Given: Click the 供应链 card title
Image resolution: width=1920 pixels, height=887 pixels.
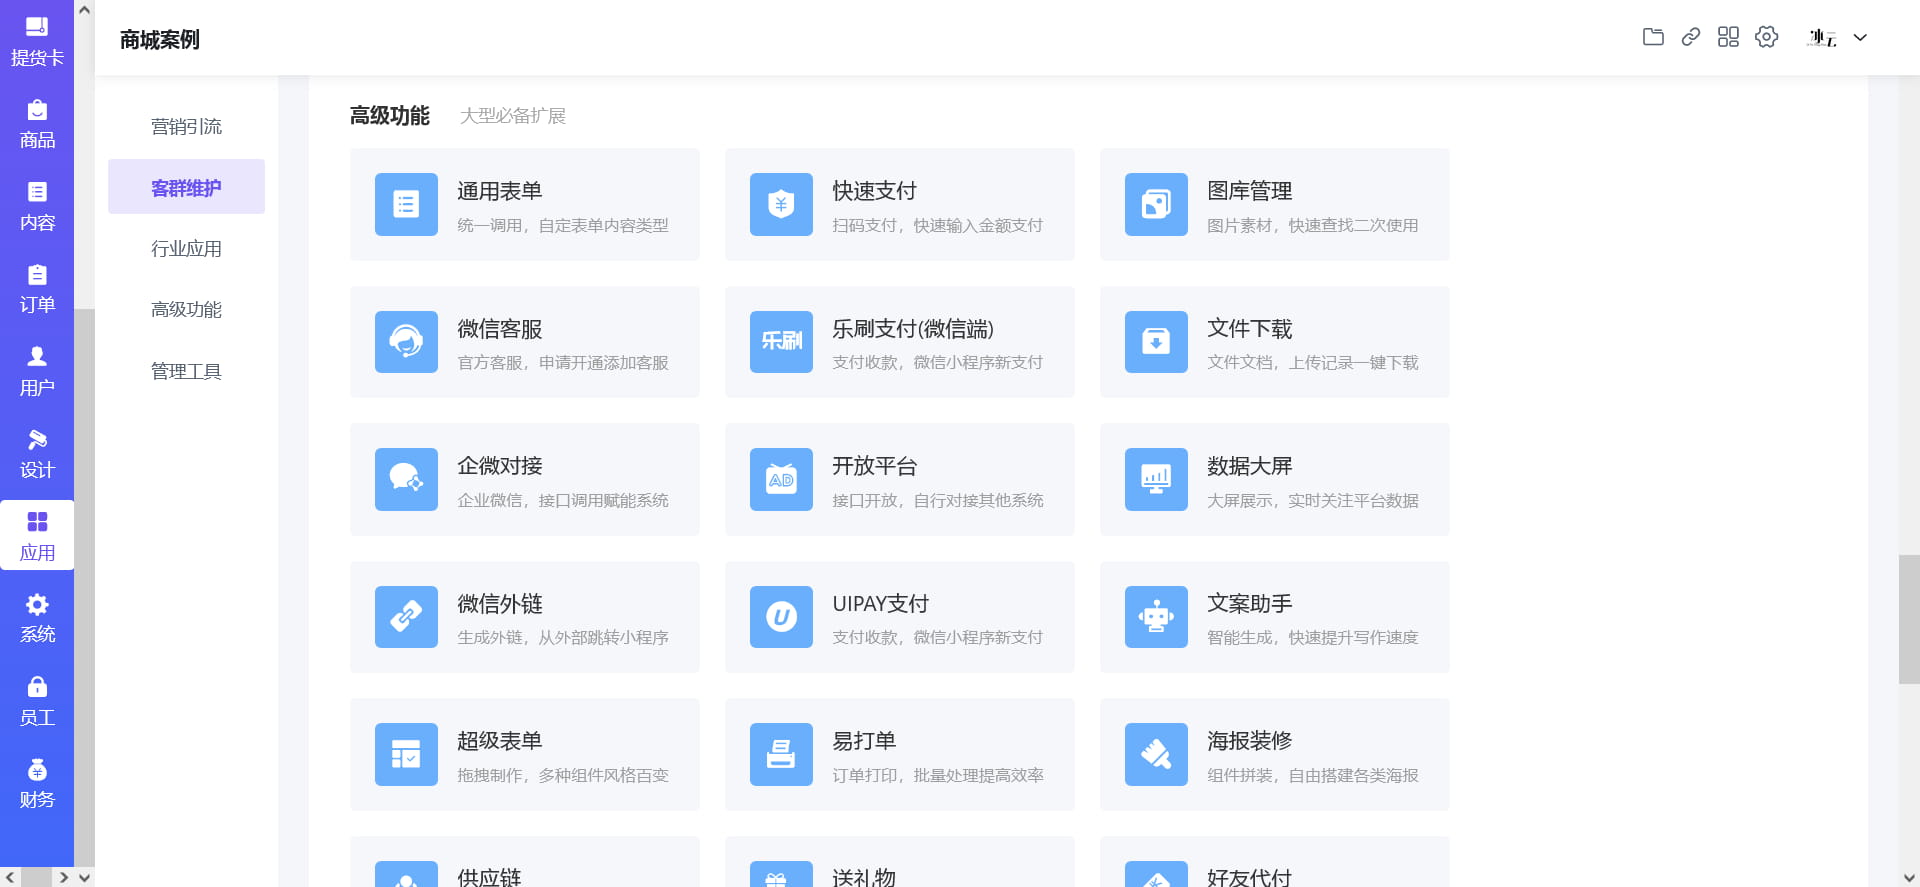Looking at the screenshot, I should click(489, 877).
